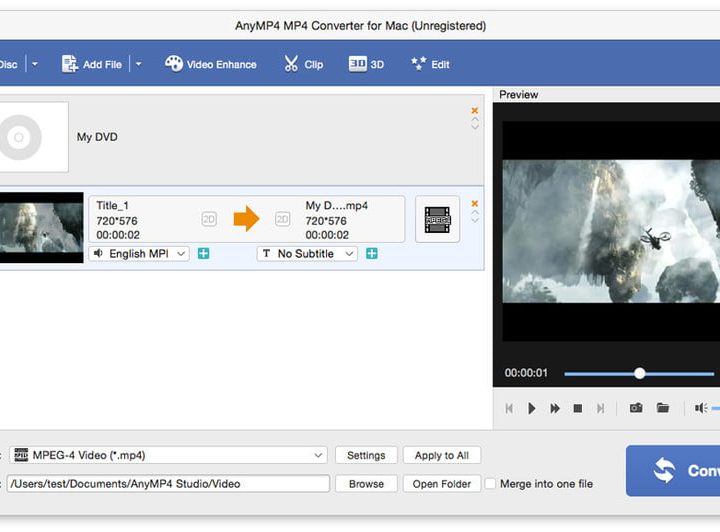The image size is (720, 532).
Task: Click the Add File toolbar button
Action: tap(92, 64)
